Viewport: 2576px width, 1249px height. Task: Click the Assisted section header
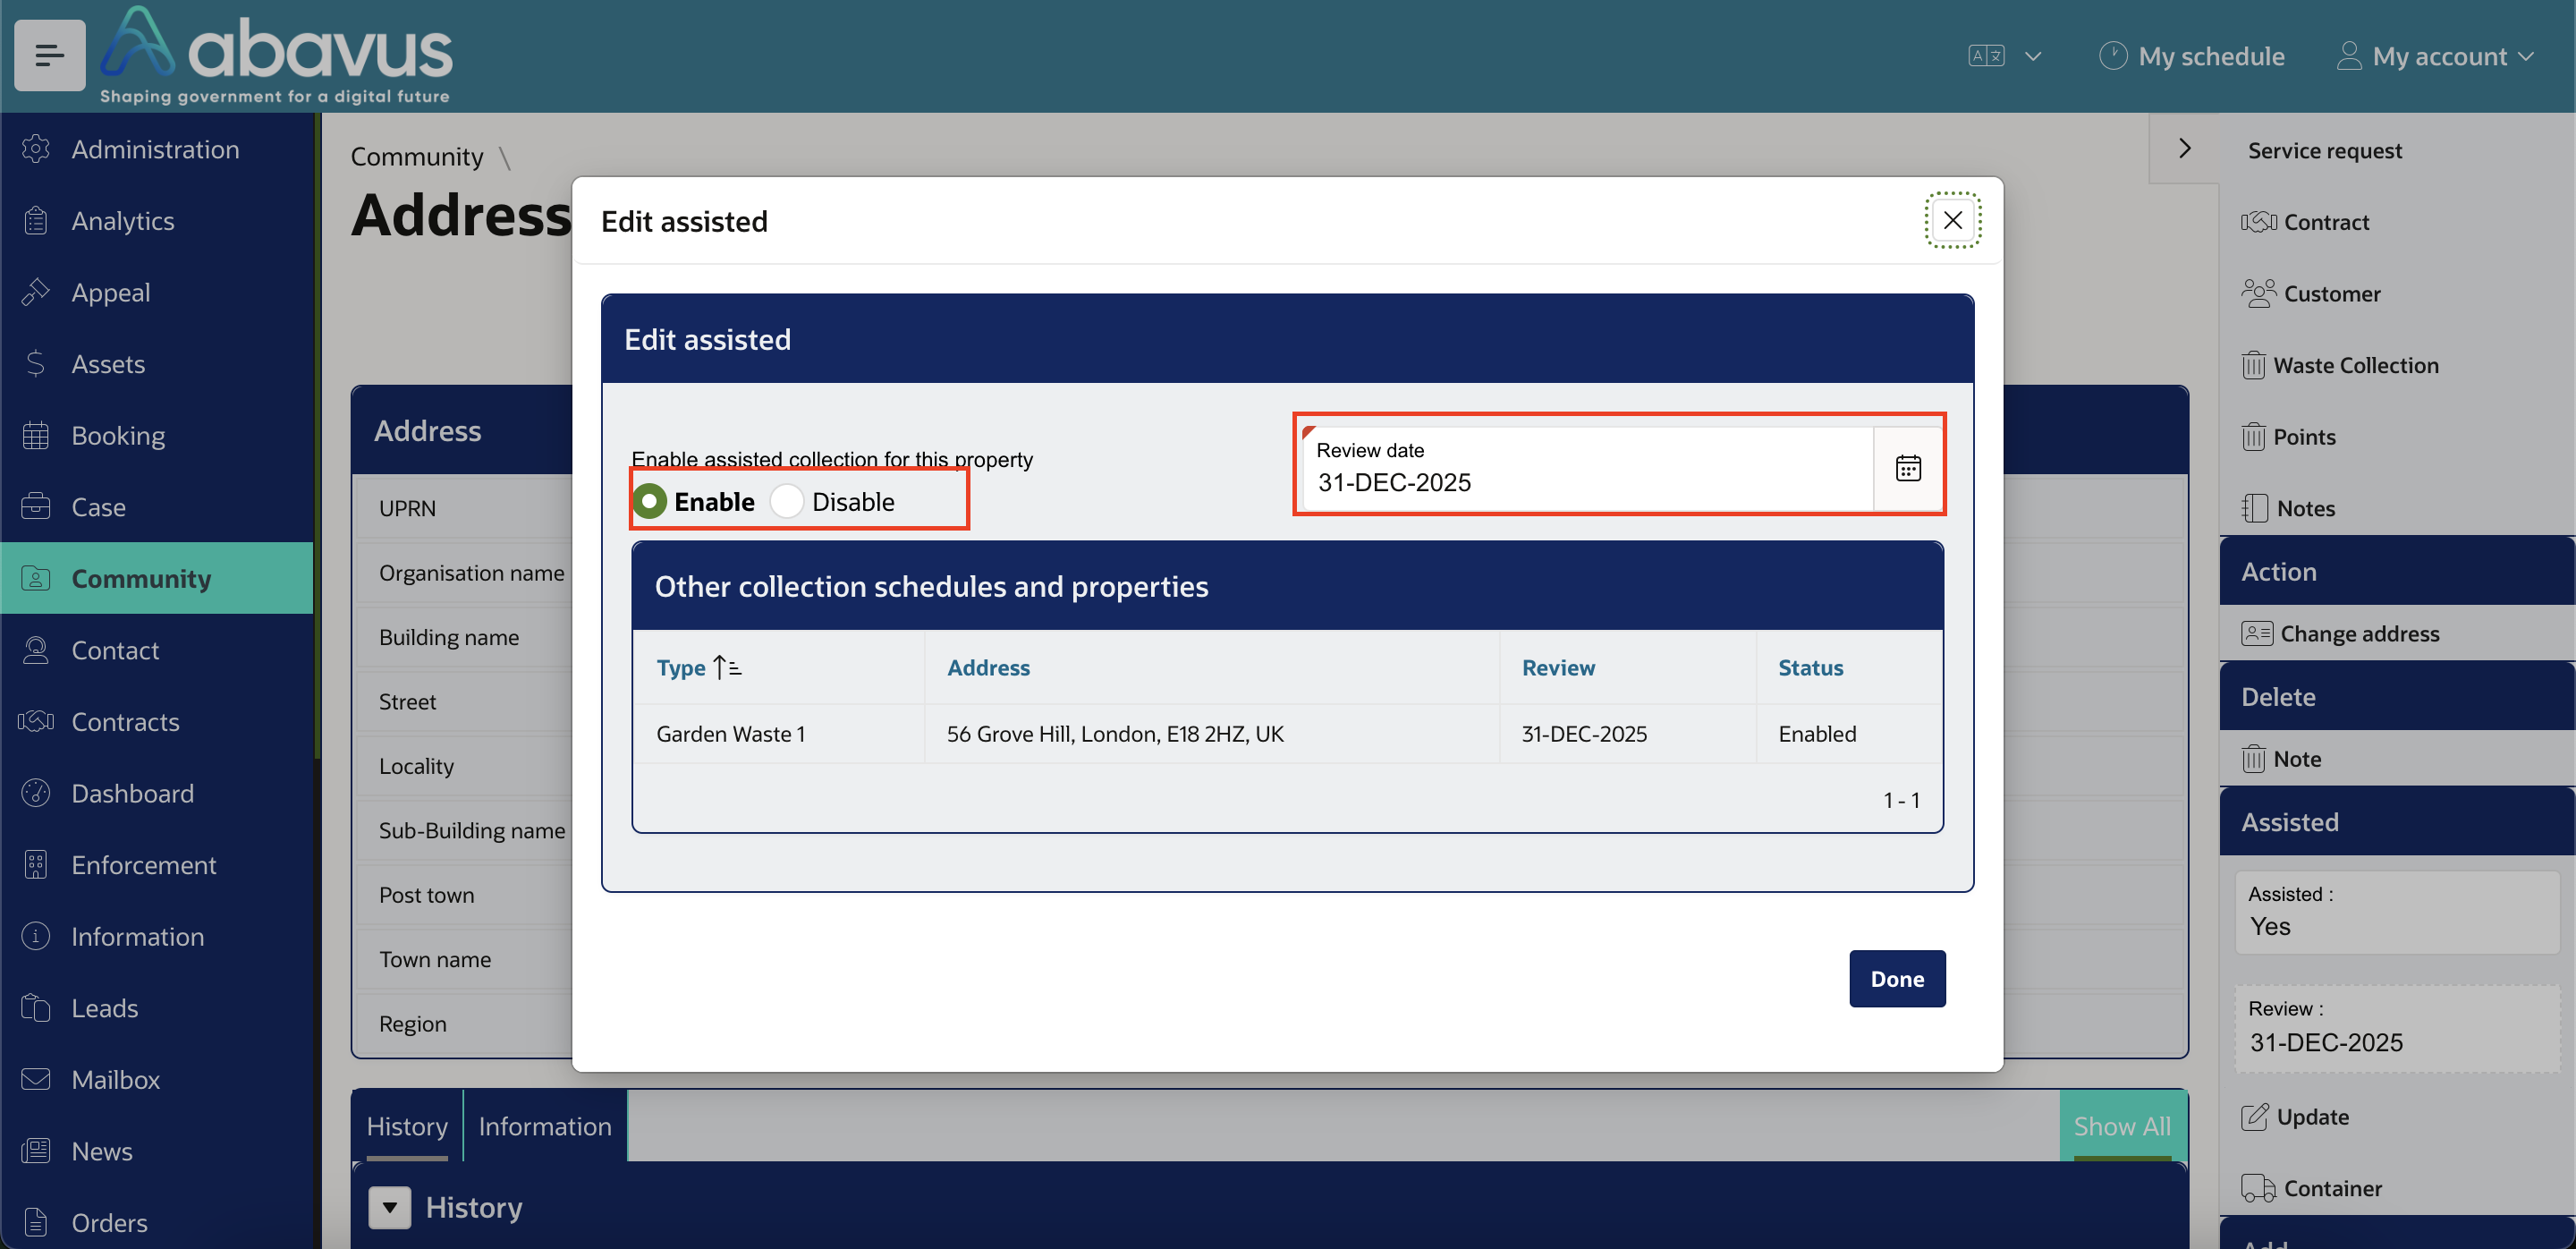coord(2396,821)
